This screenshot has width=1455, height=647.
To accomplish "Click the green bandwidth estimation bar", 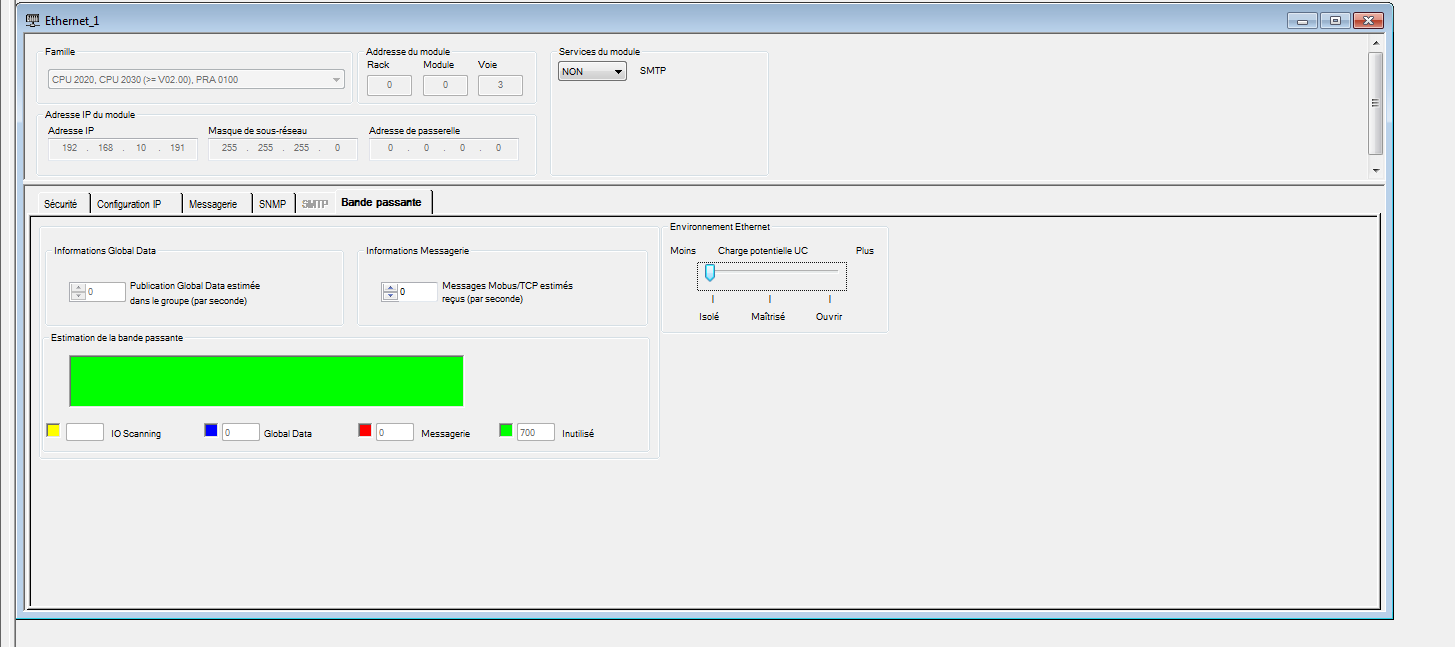I will tap(266, 380).
